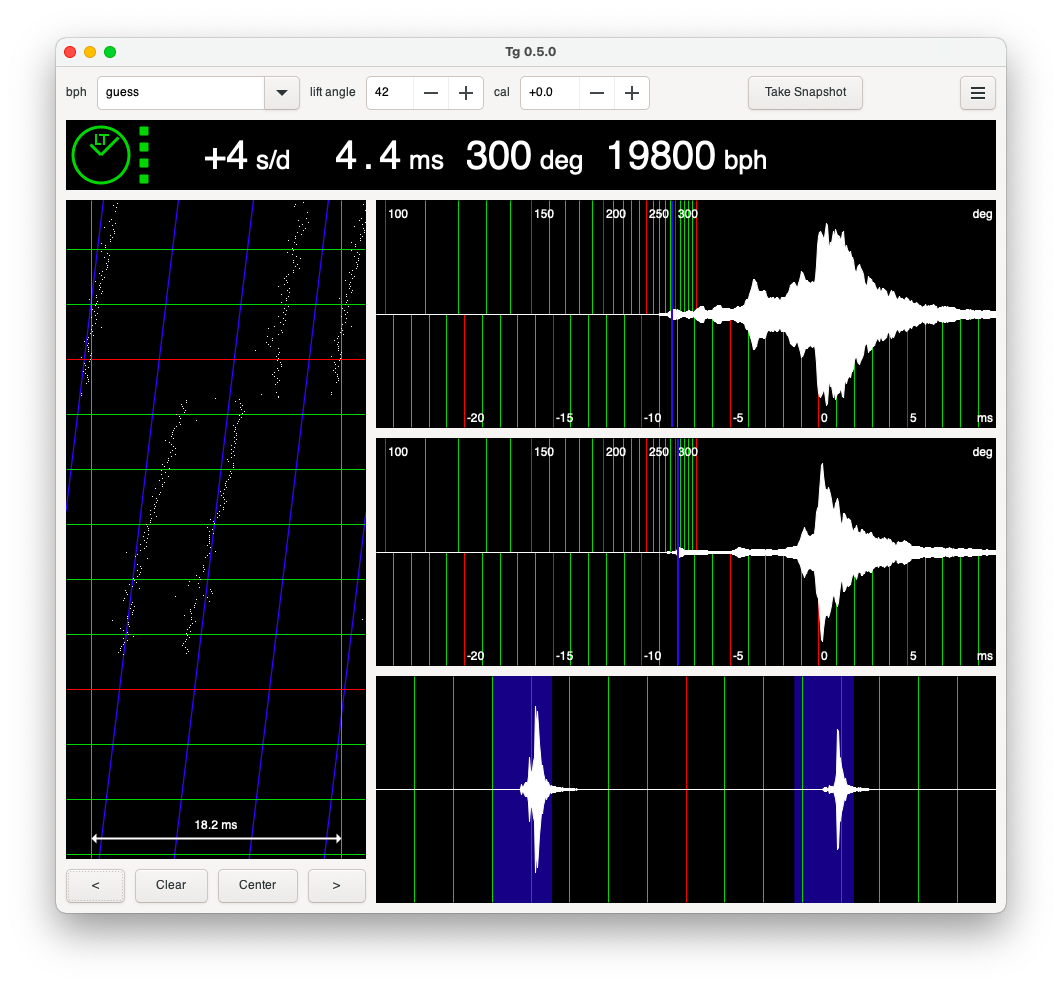Shift the trace left with < button
This screenshot has height=987, width=1062.
(x=95, y=885)
